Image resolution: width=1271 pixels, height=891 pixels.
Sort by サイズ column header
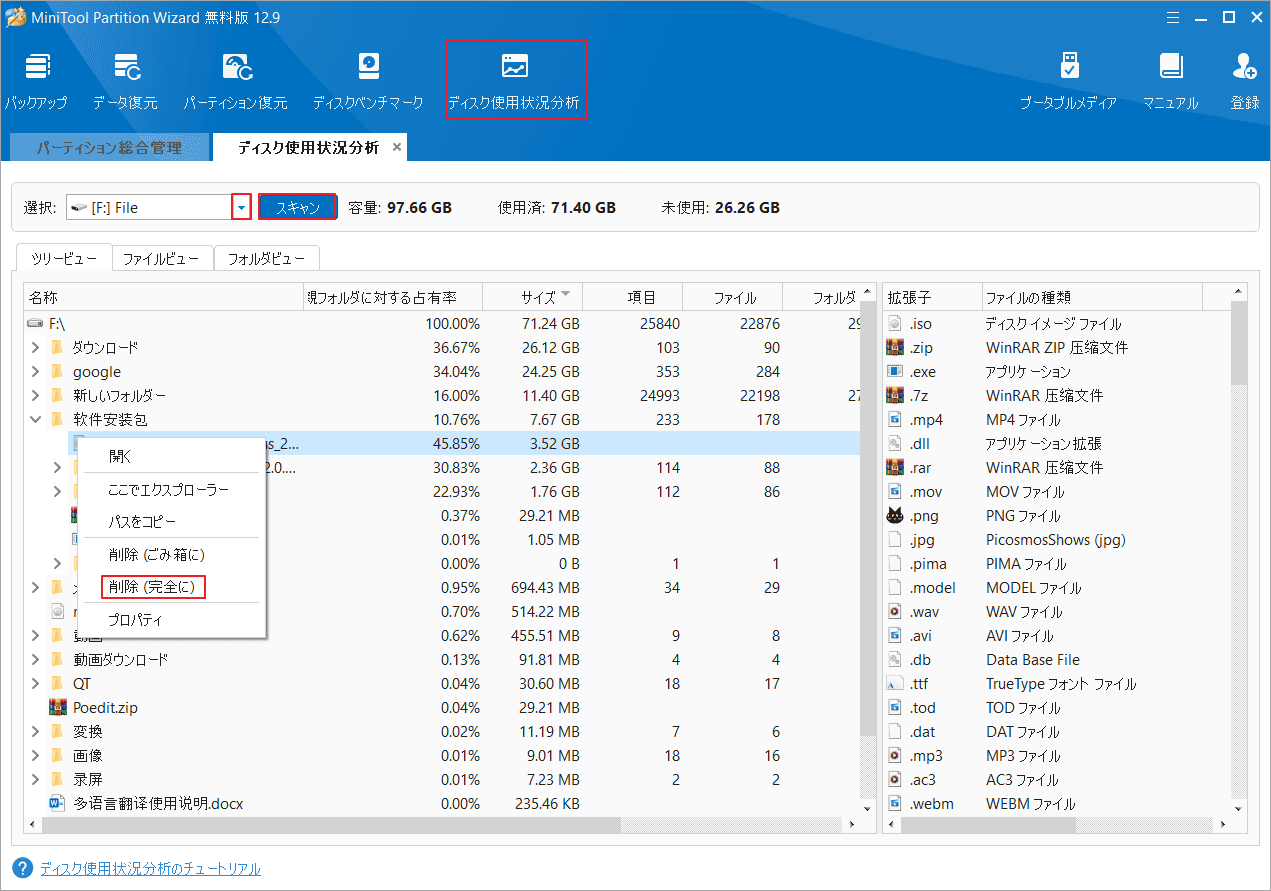pos(532,297)
